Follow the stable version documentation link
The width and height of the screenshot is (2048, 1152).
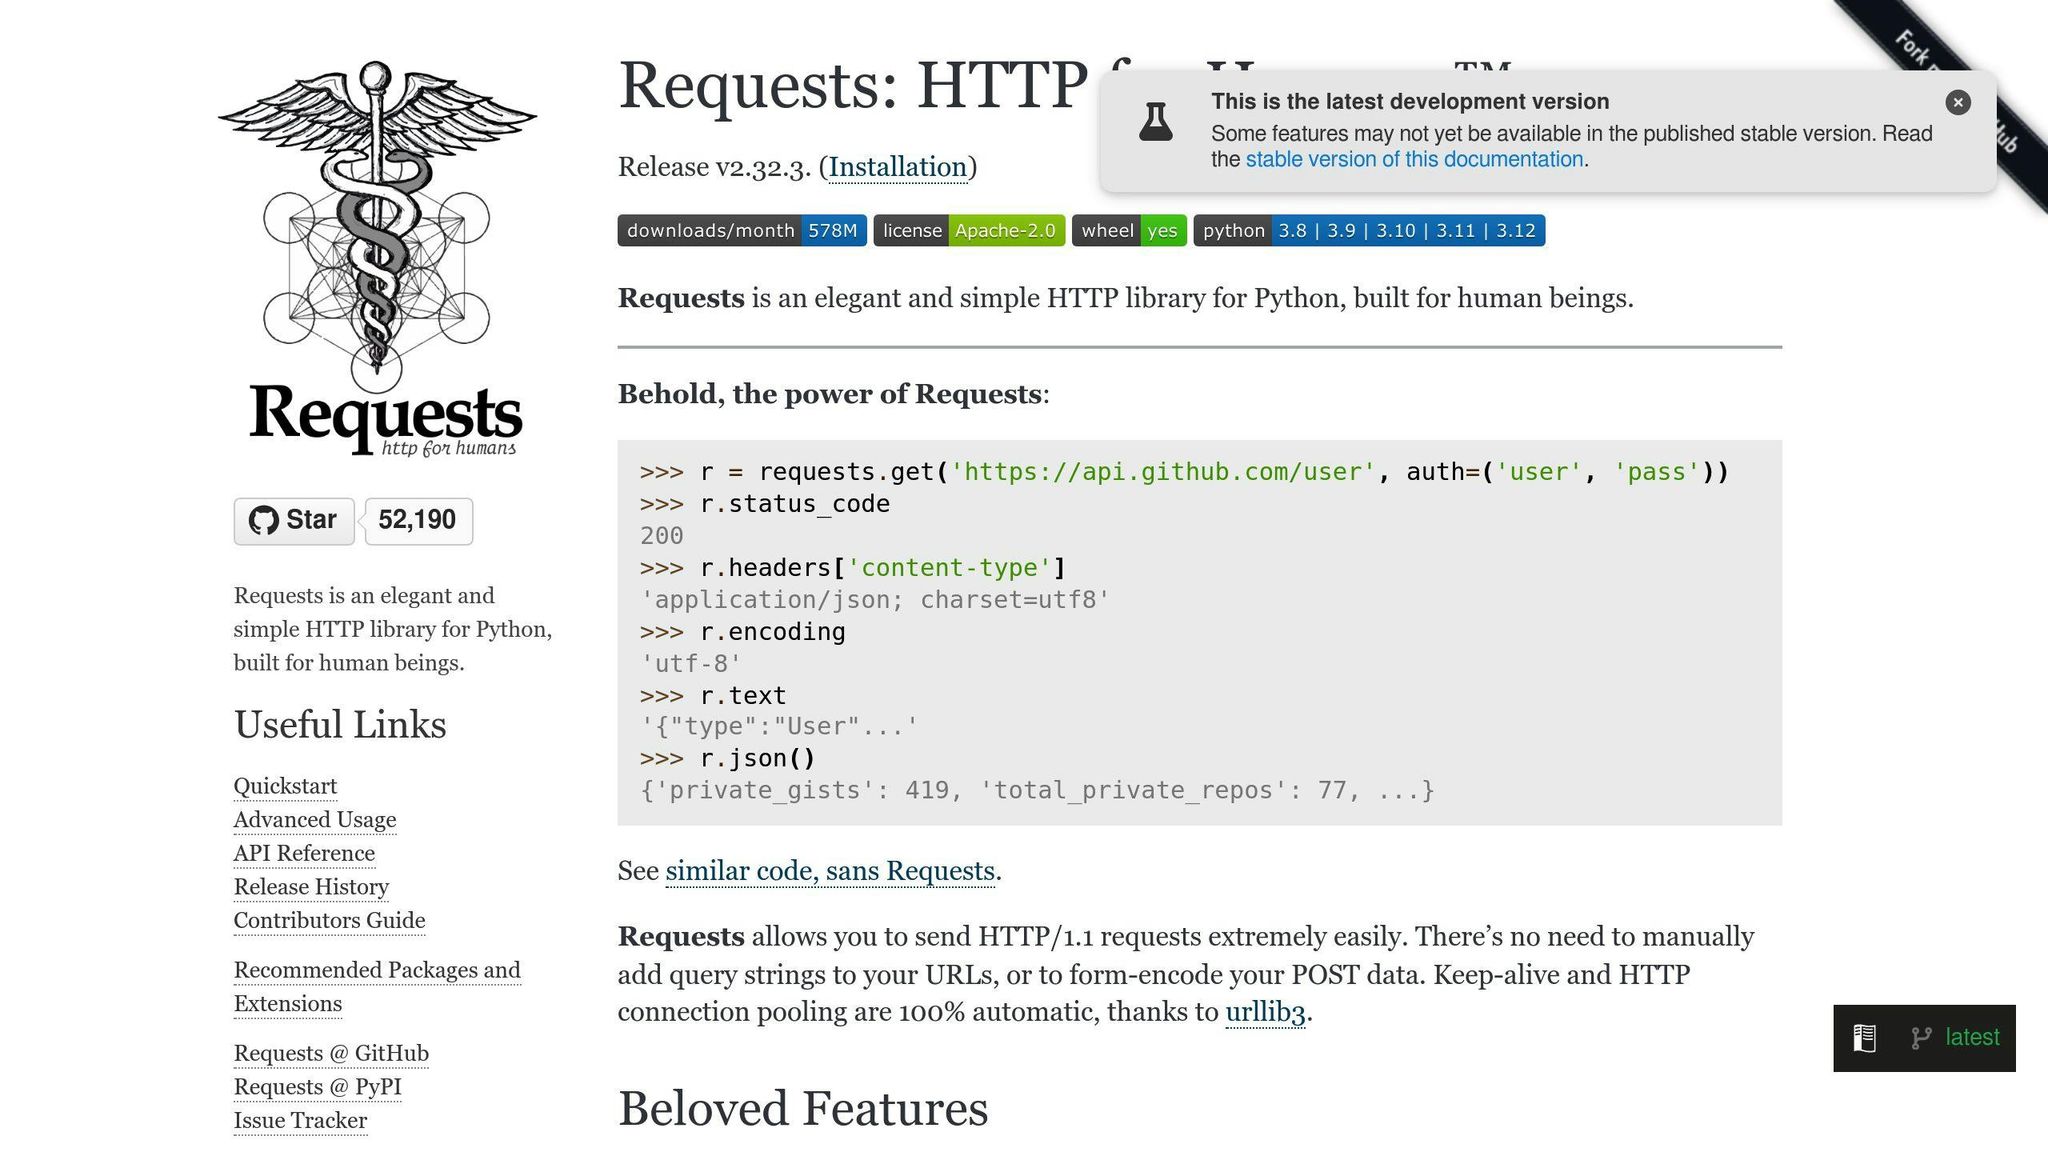1414,159
